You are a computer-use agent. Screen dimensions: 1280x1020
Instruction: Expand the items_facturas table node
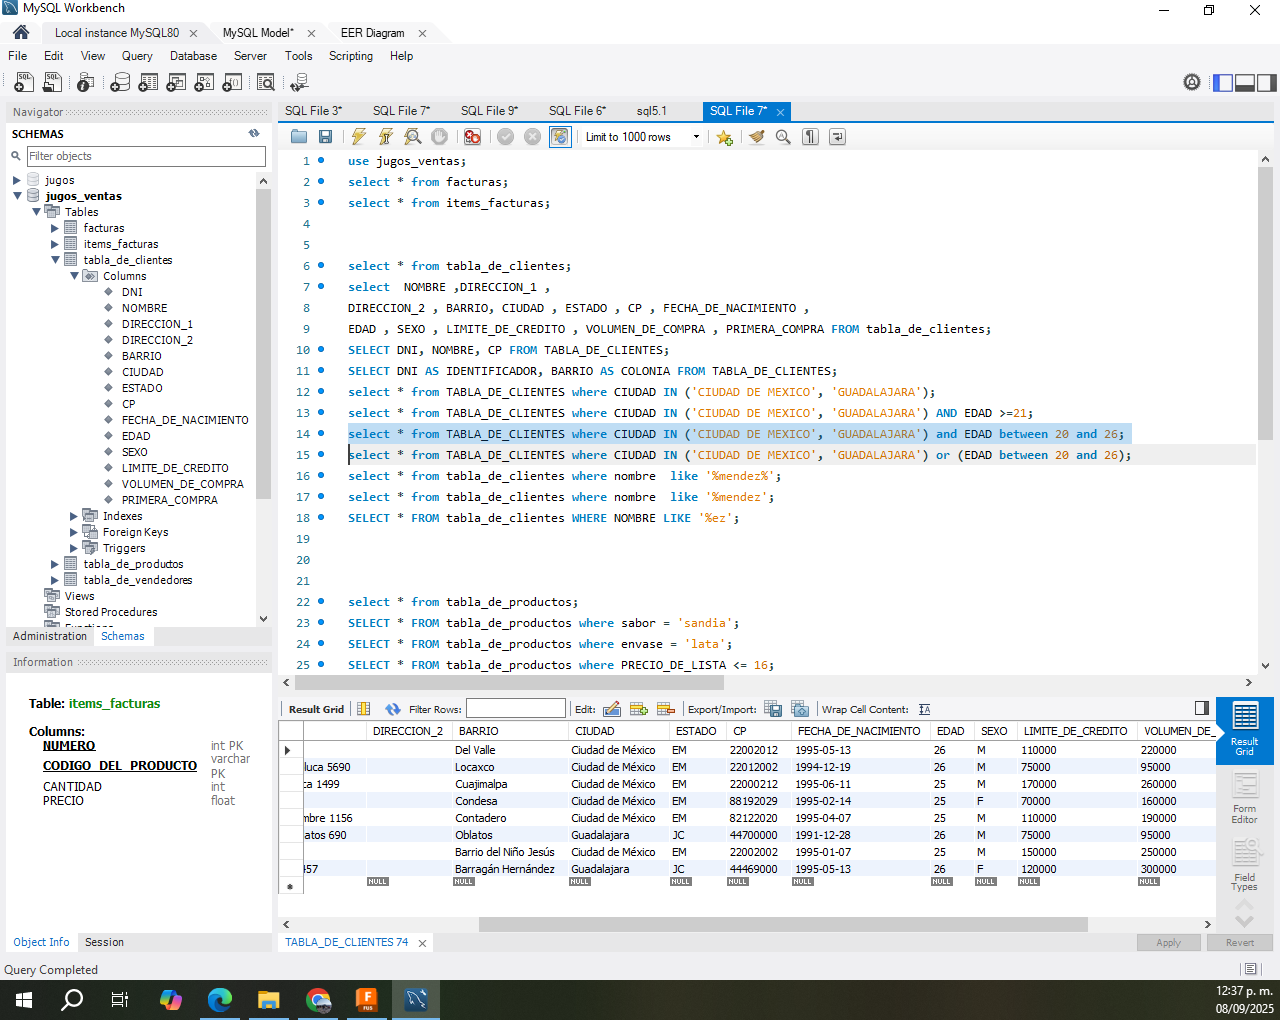[x=55, y=244]
